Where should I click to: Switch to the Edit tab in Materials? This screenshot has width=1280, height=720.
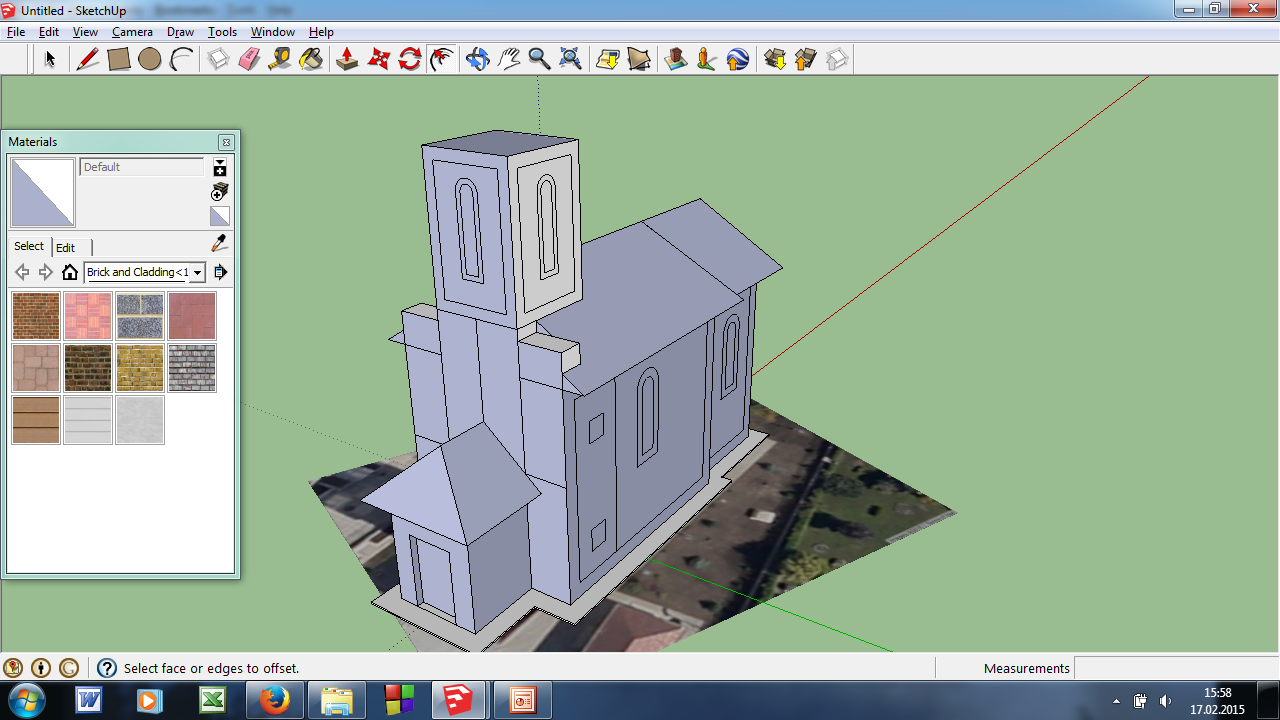65,247
